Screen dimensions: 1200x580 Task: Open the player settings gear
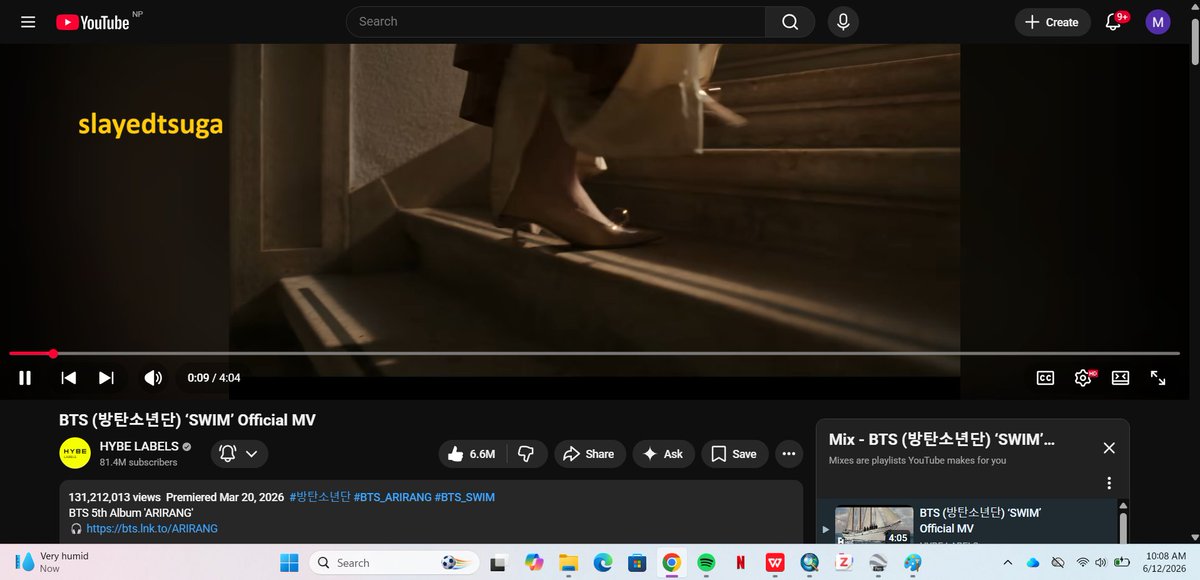click(1083, 377)
